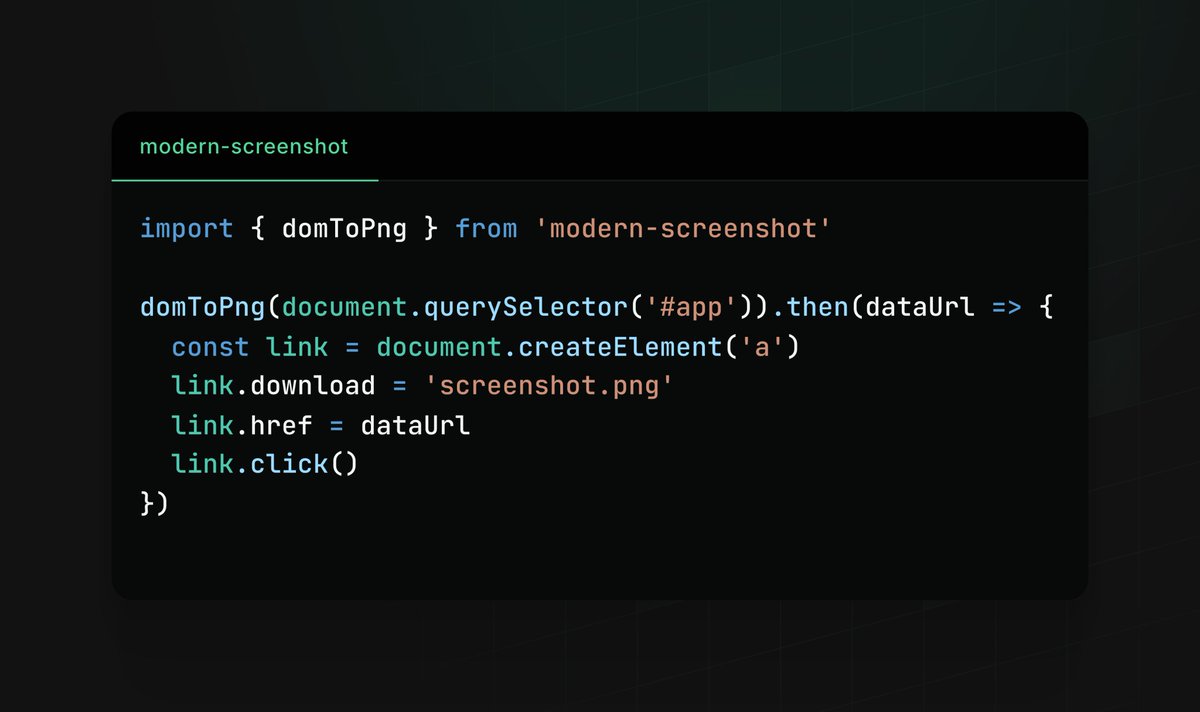Click the 'screenshot.png' string literal
Viewport: 1200px width, 712px height.
[549, 386]
